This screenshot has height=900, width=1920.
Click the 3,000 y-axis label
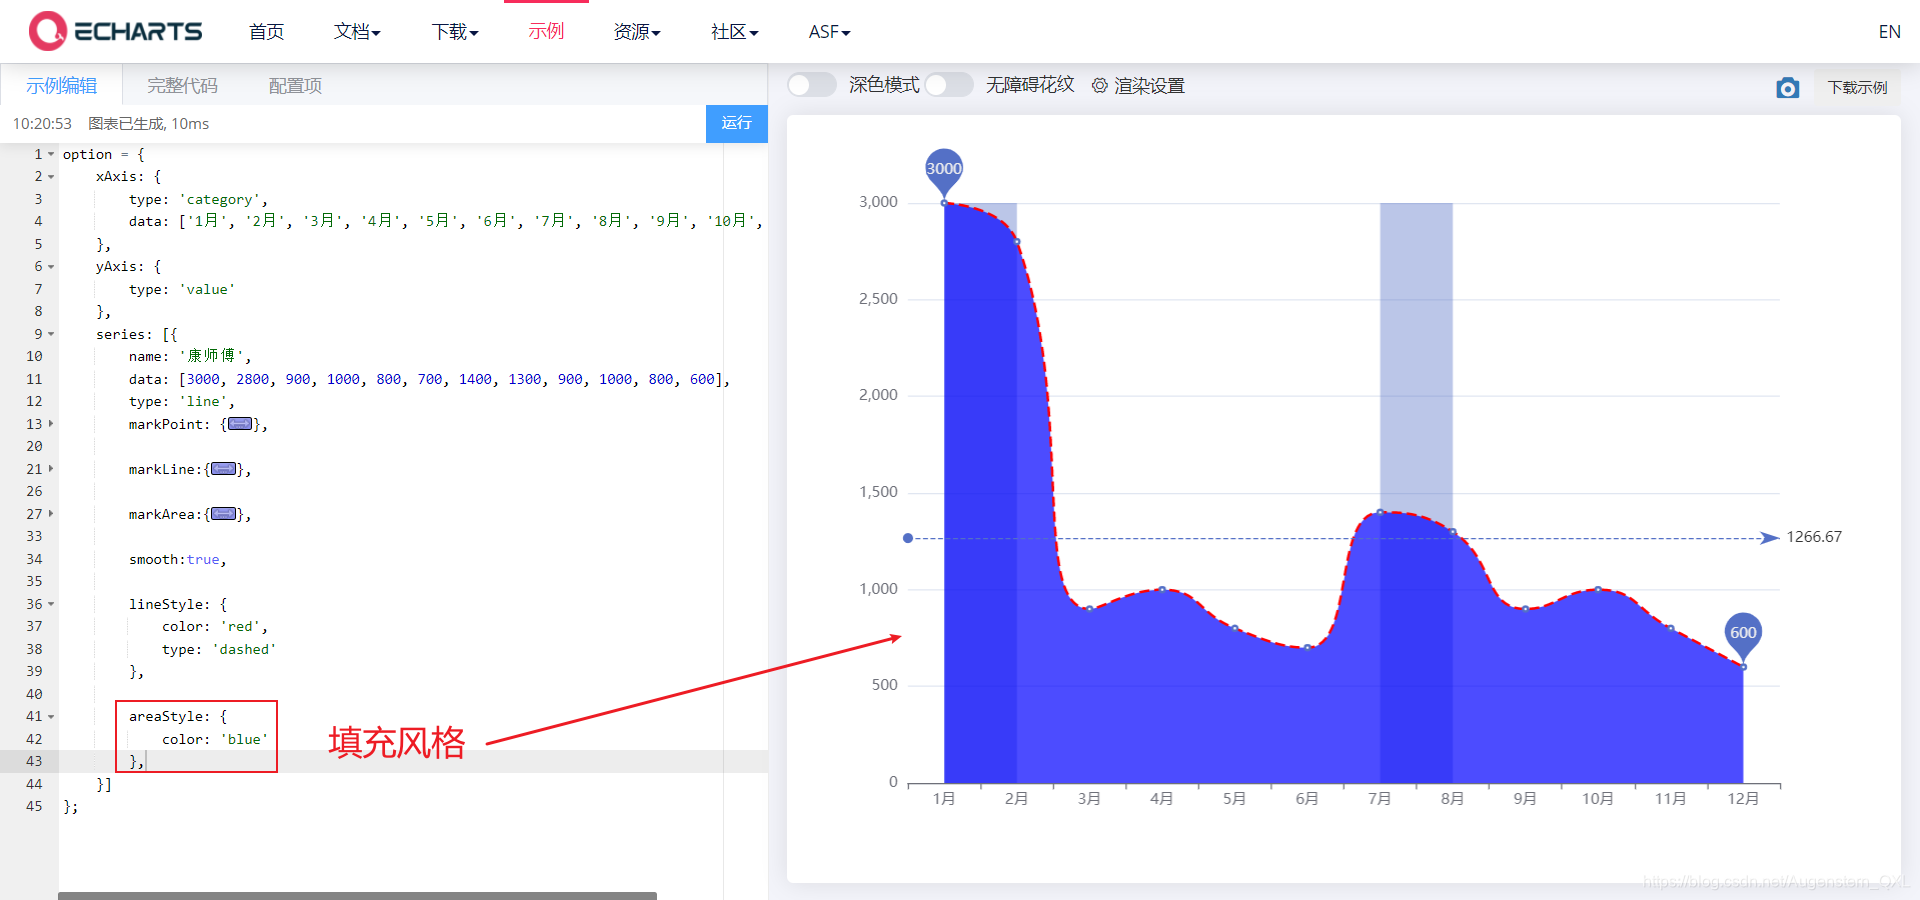(x=878, y=202)
